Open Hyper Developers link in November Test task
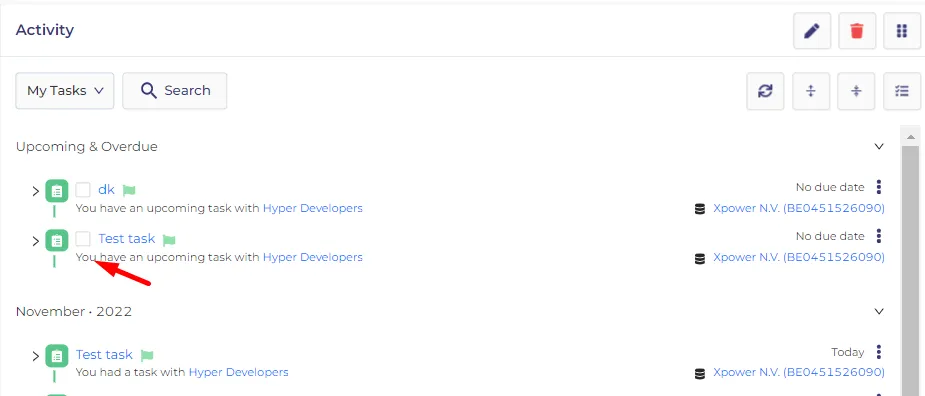This screenshot has width=925, height=396. tap(238, 372)
